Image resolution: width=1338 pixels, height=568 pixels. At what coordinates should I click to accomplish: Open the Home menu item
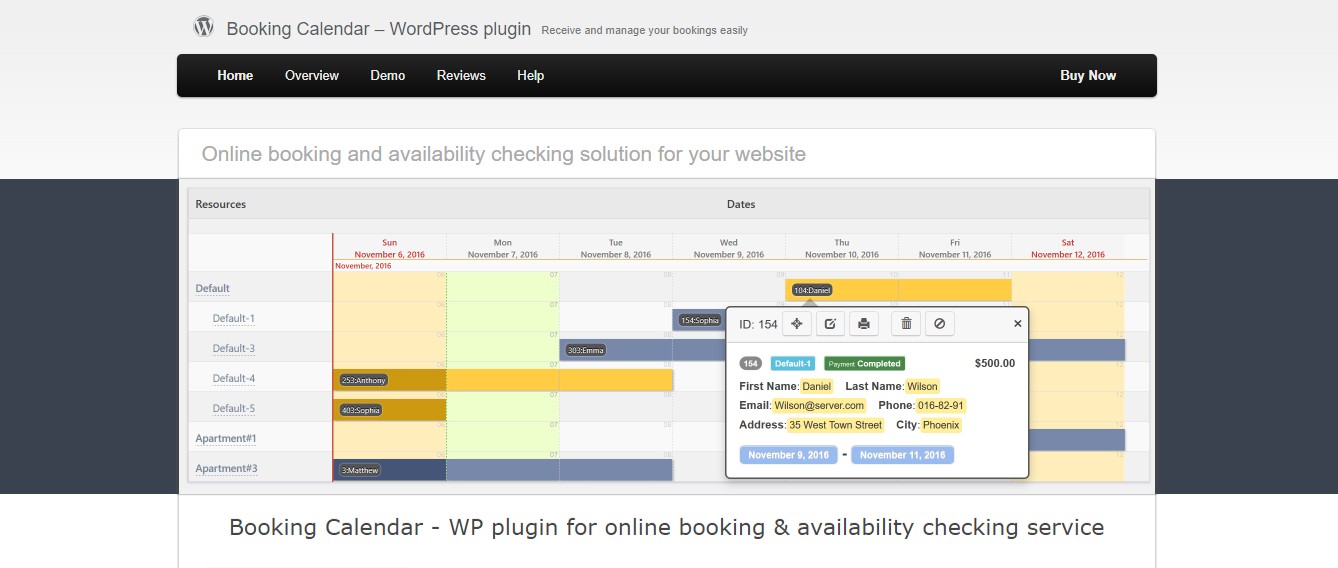click(x=235, y=75)
